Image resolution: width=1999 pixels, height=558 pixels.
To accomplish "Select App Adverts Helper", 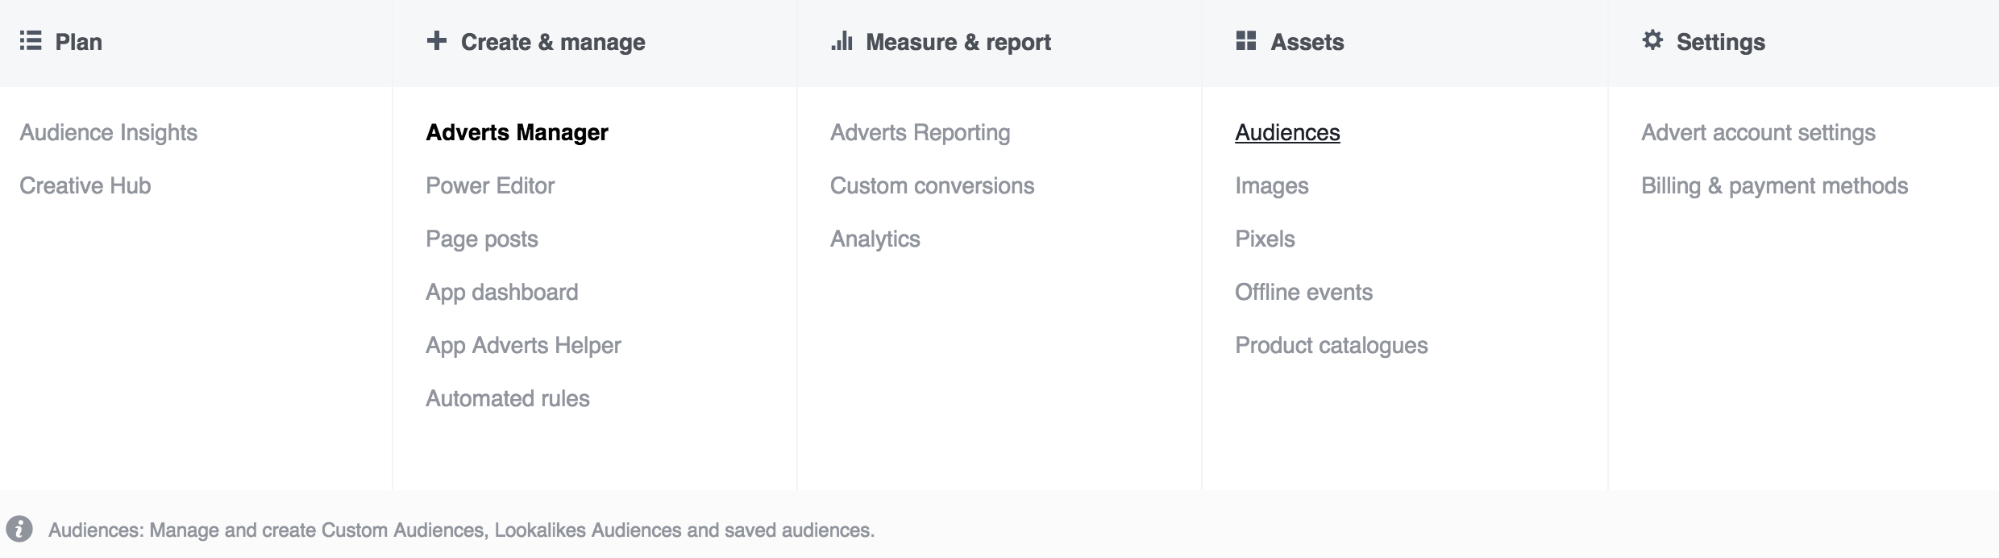I will [x=523, y=345].
